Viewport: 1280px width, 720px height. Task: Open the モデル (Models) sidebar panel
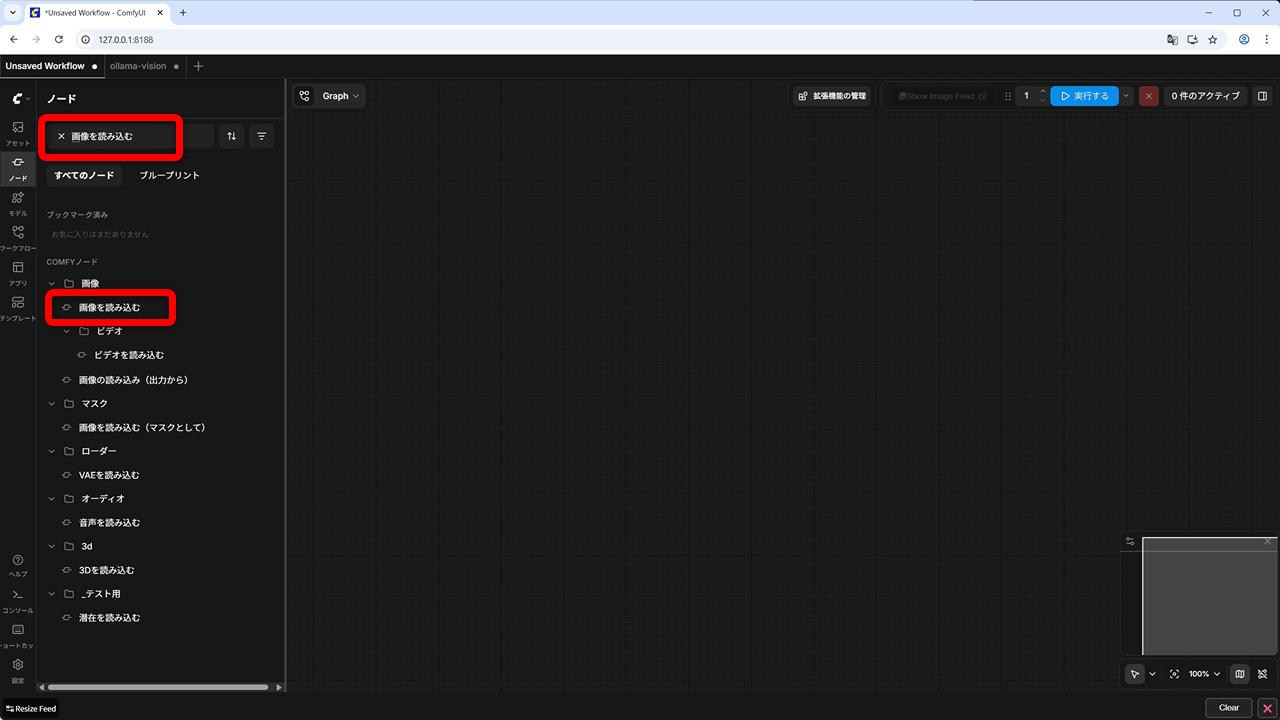pos(18,203)
